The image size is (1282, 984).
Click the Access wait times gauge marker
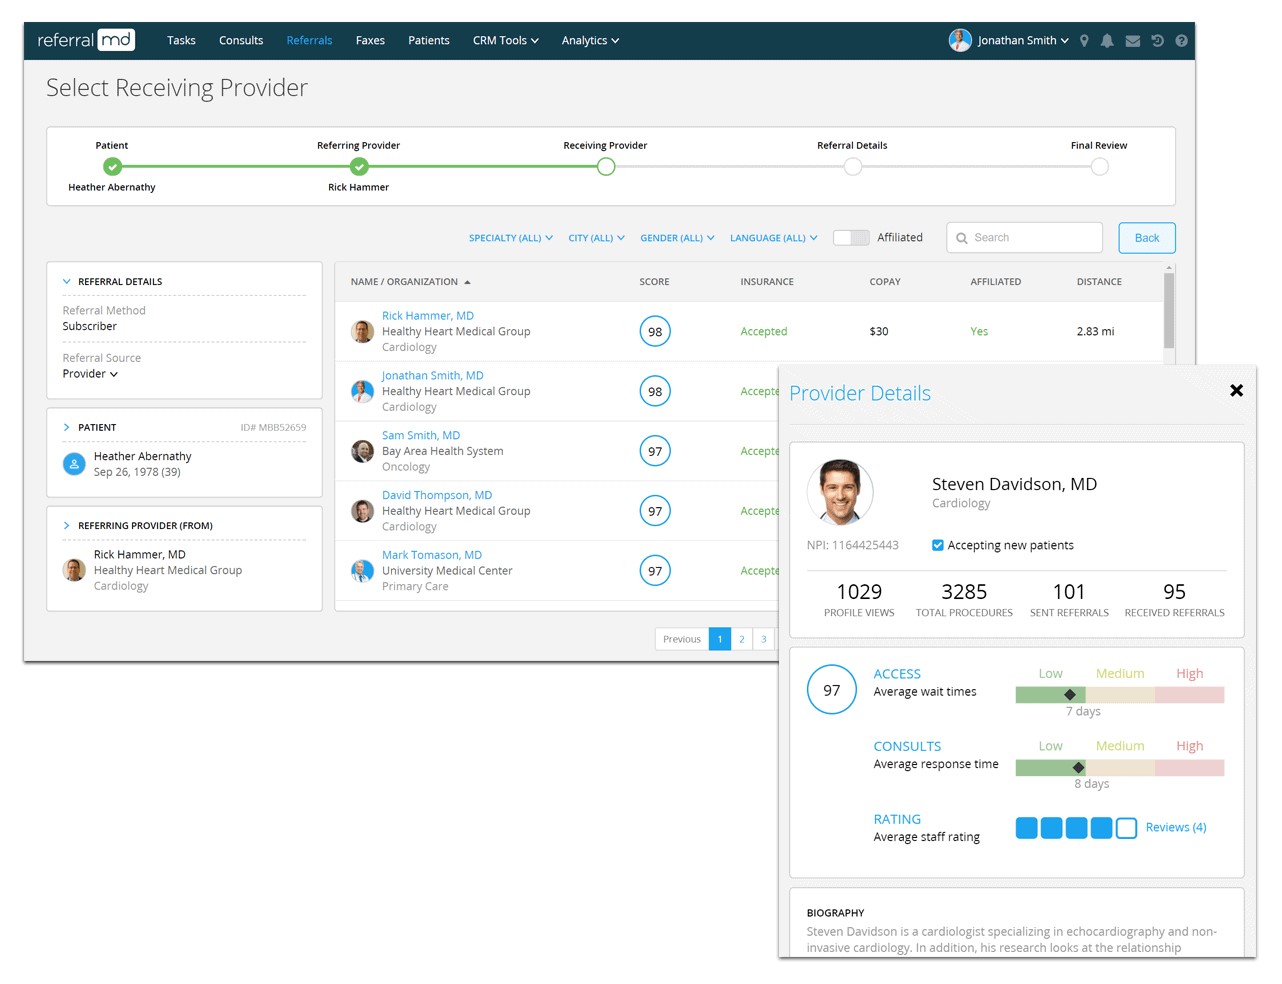tap(1070, 695)
